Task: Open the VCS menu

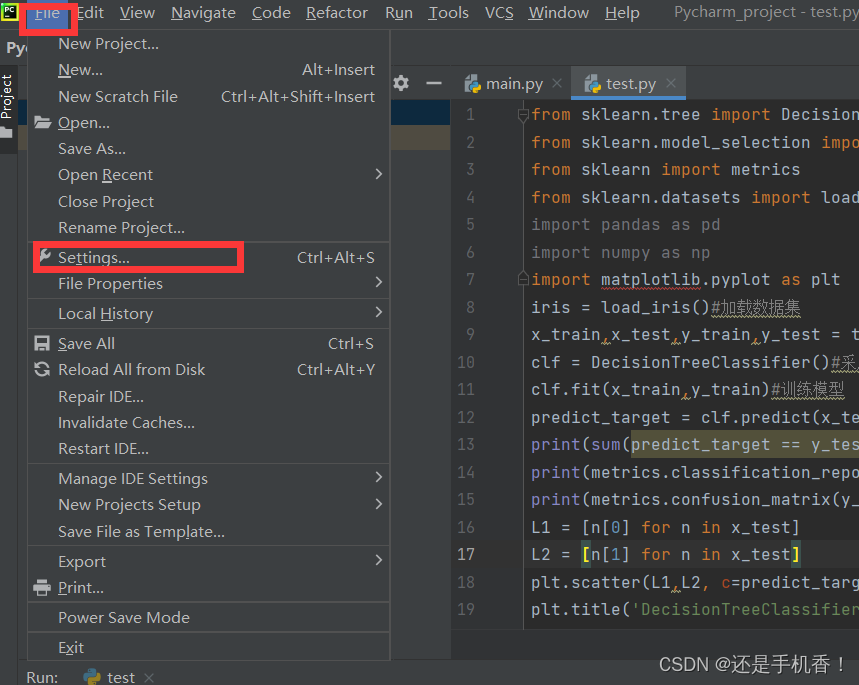Action: tap(499, 13)
